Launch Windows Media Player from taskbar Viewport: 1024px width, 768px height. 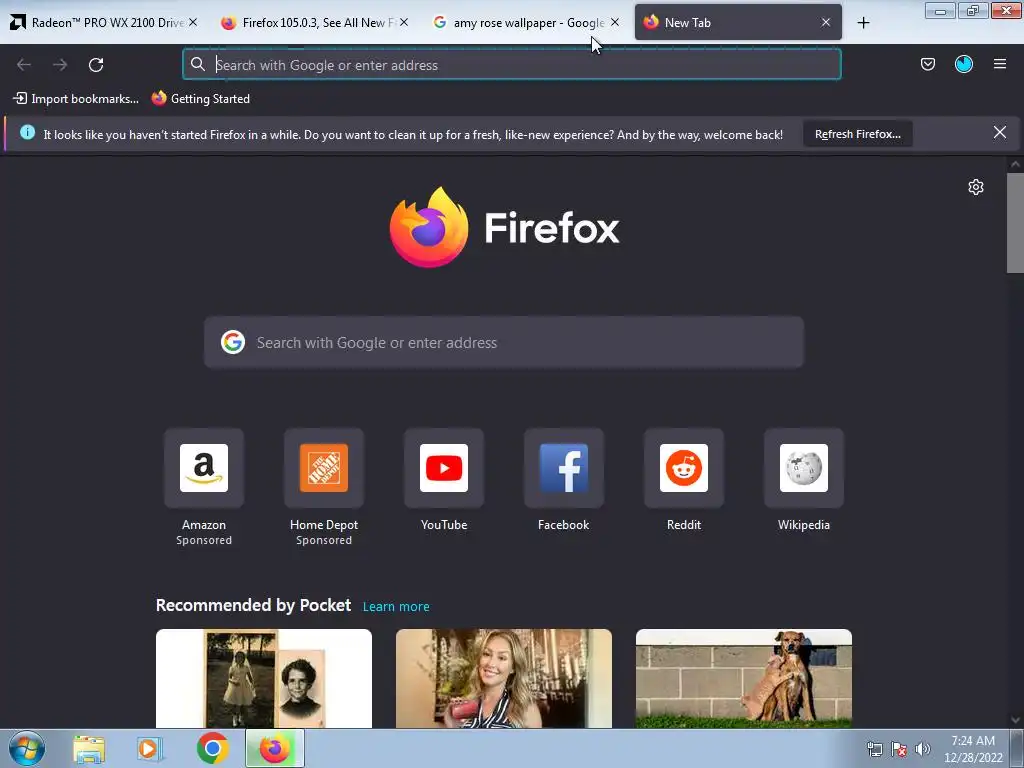pos(150,749)
